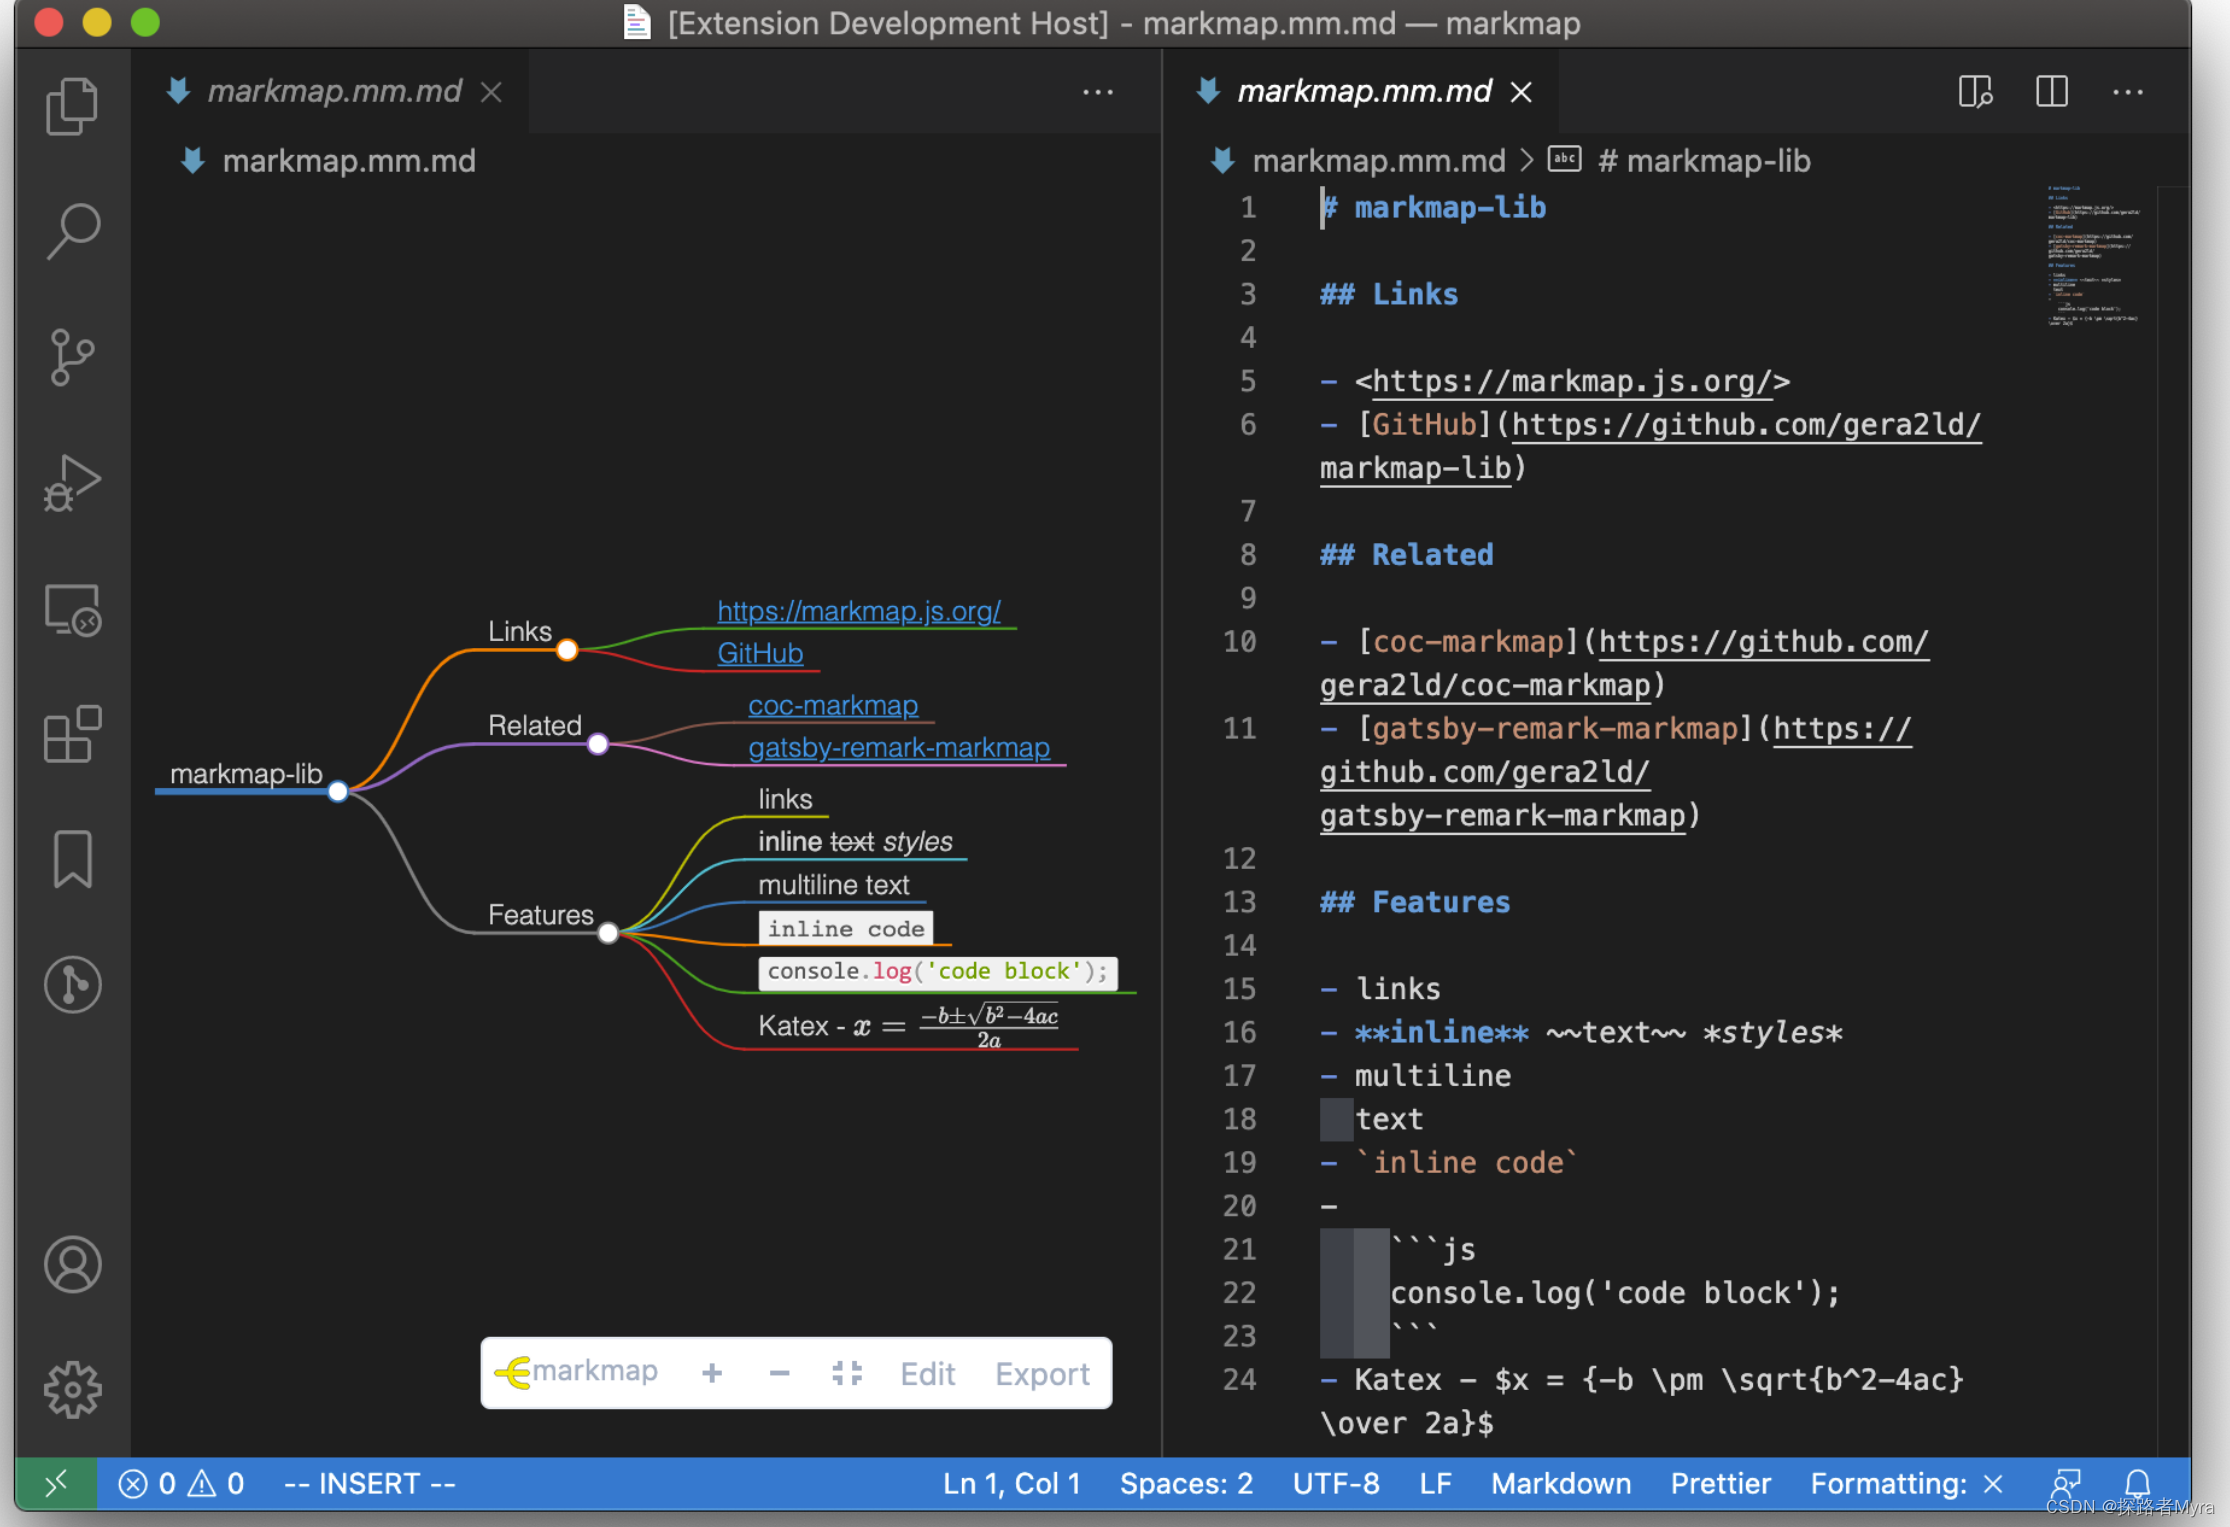Open the Source Control view
Viewport: 2230px width, 1527px height.
pyautogui.click(x=72, y=357)
